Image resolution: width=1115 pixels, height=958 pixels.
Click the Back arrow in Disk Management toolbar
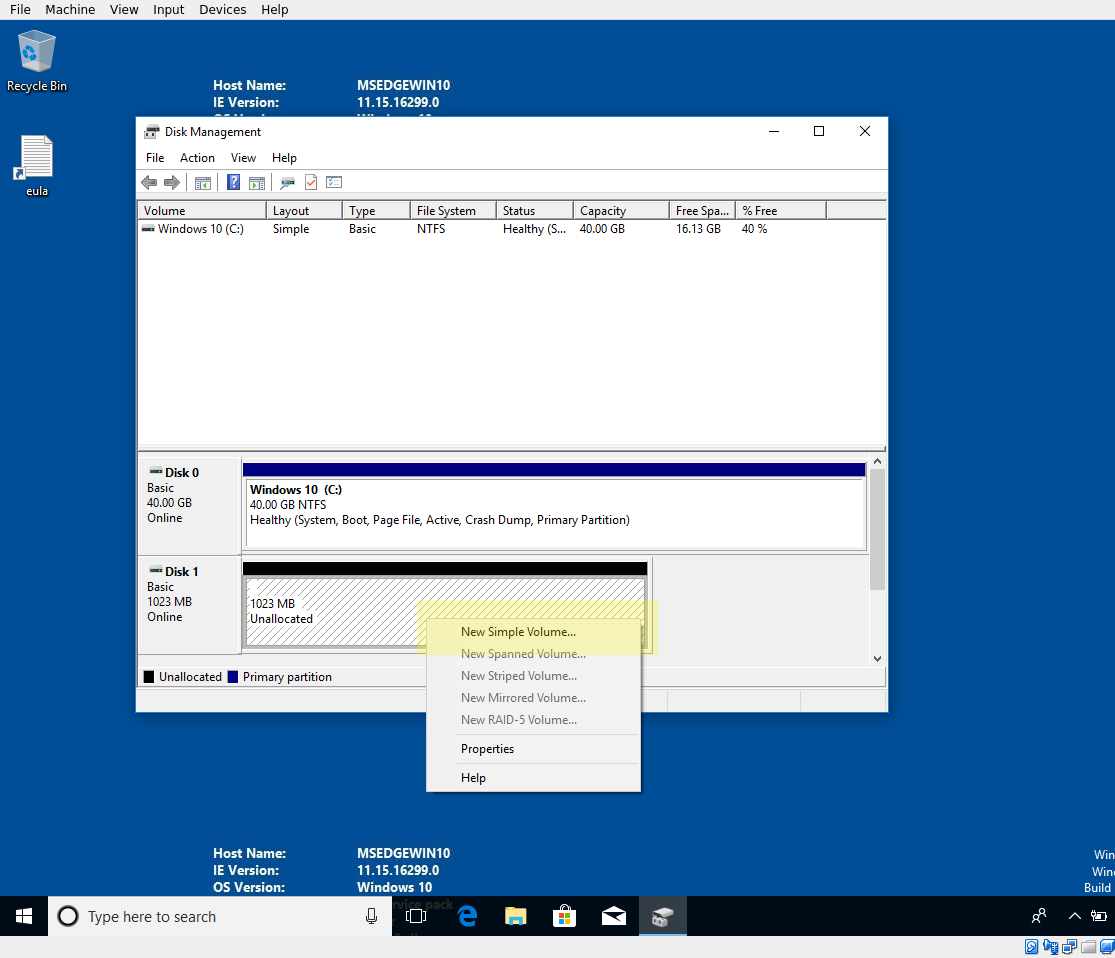pos(149,183)
